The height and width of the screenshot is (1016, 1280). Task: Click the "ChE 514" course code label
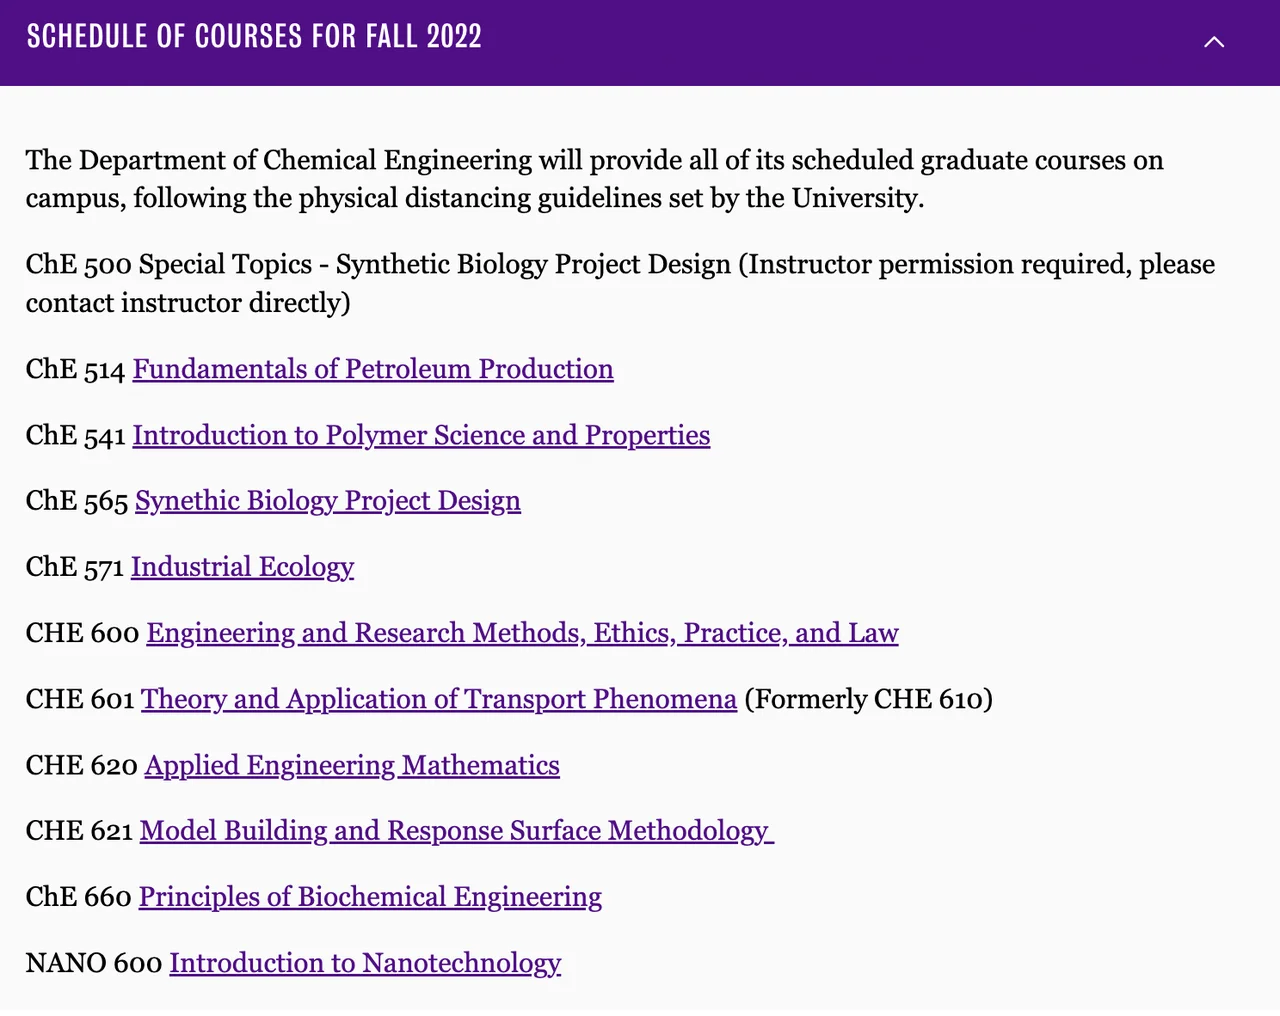(x=75, y=370)
